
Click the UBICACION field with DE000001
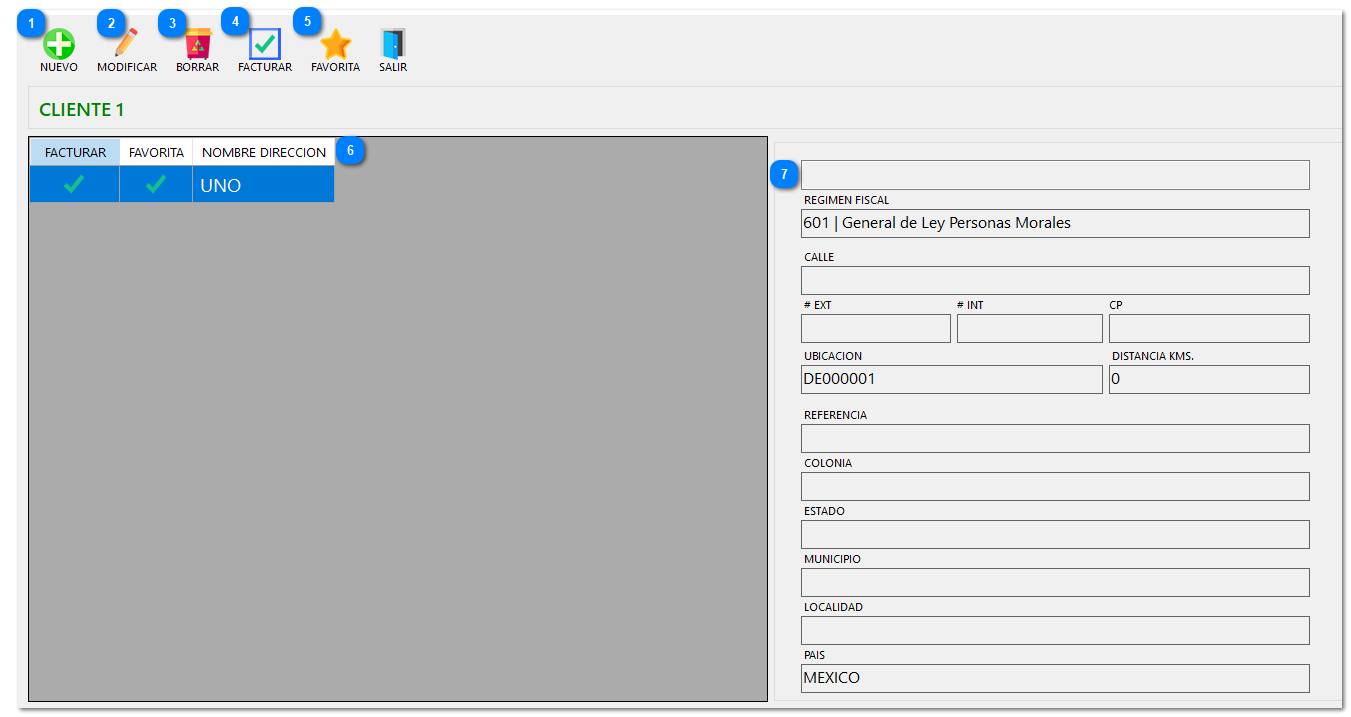pos(950,379)
